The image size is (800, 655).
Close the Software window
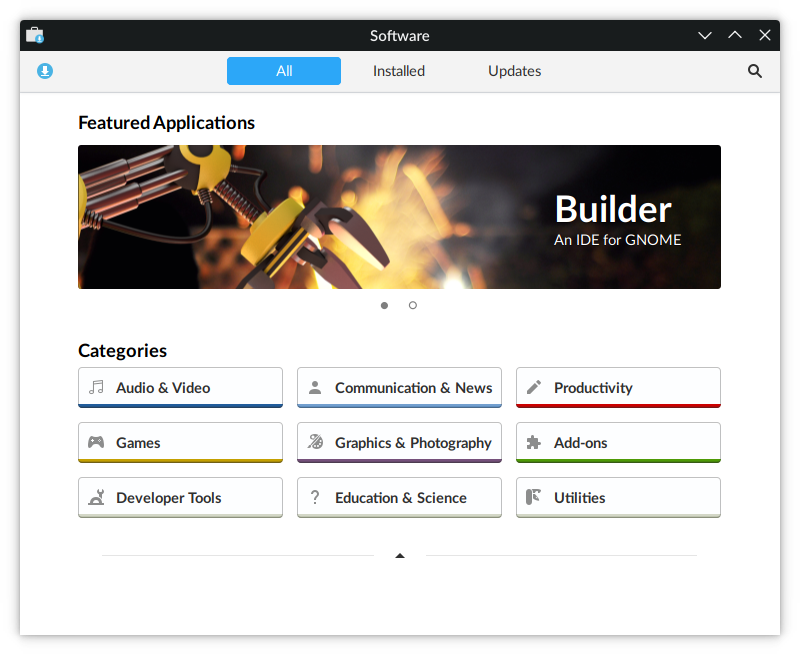click(765, 35)
